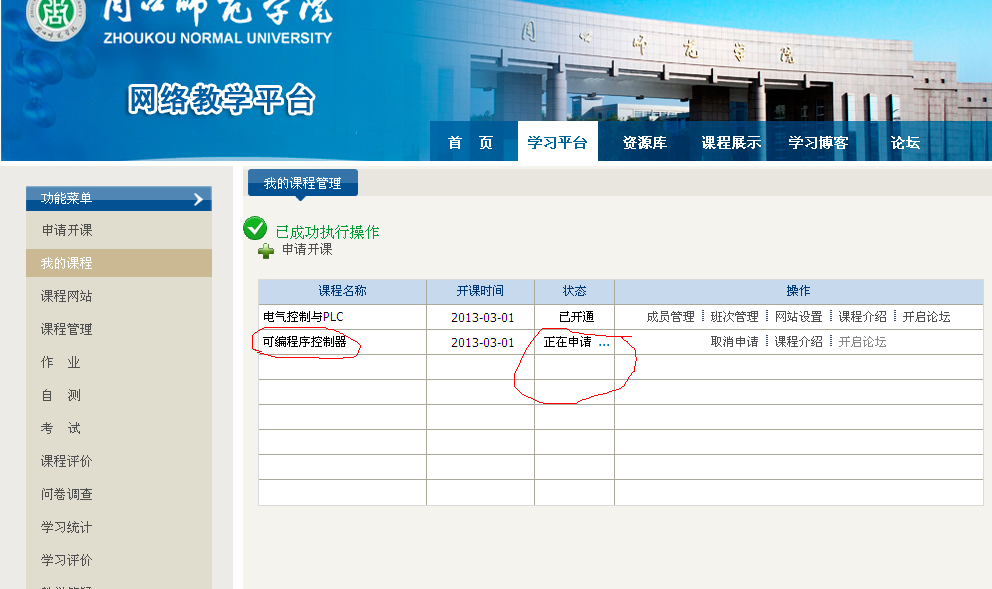992x589 pixels.
Task: Go to the 学习博客 navigation tab
Action: coord(818,143)
